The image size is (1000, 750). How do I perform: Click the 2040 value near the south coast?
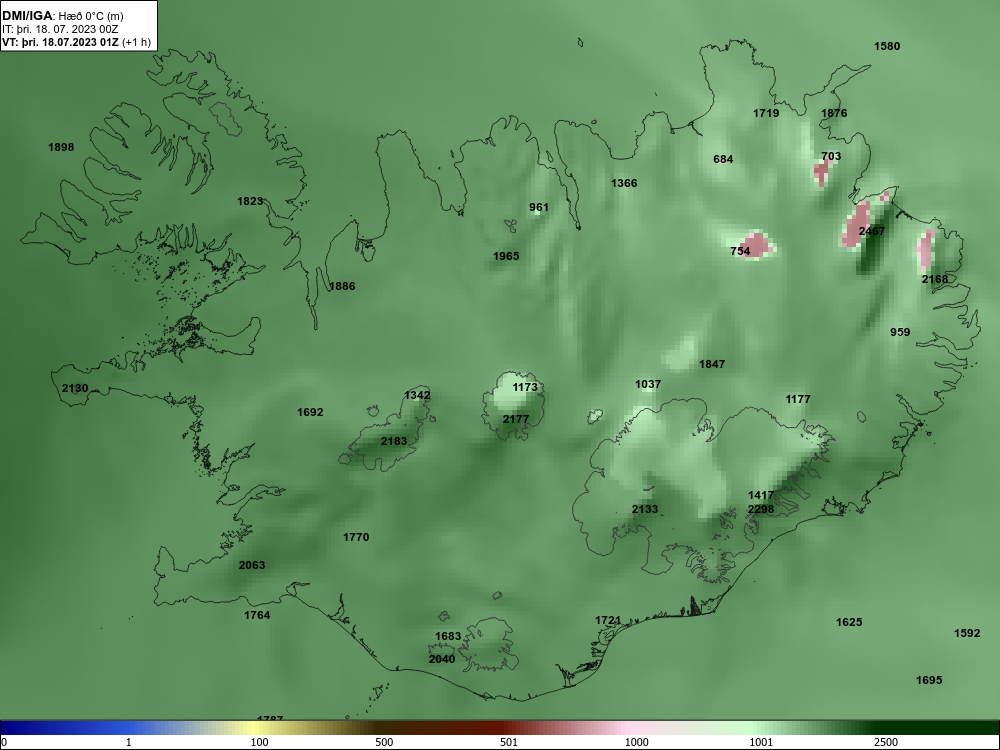(x=441, y=659)
